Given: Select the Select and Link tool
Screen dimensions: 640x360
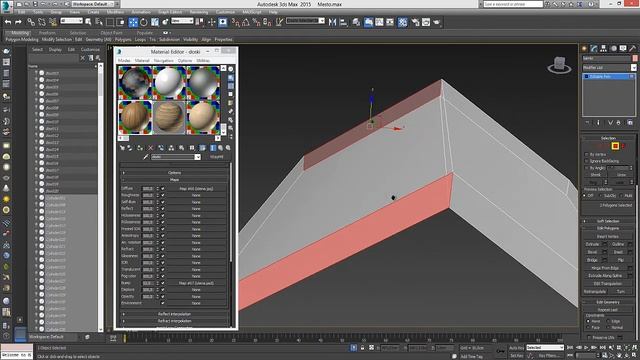Looking at the screenshot, I should [31, 22].
